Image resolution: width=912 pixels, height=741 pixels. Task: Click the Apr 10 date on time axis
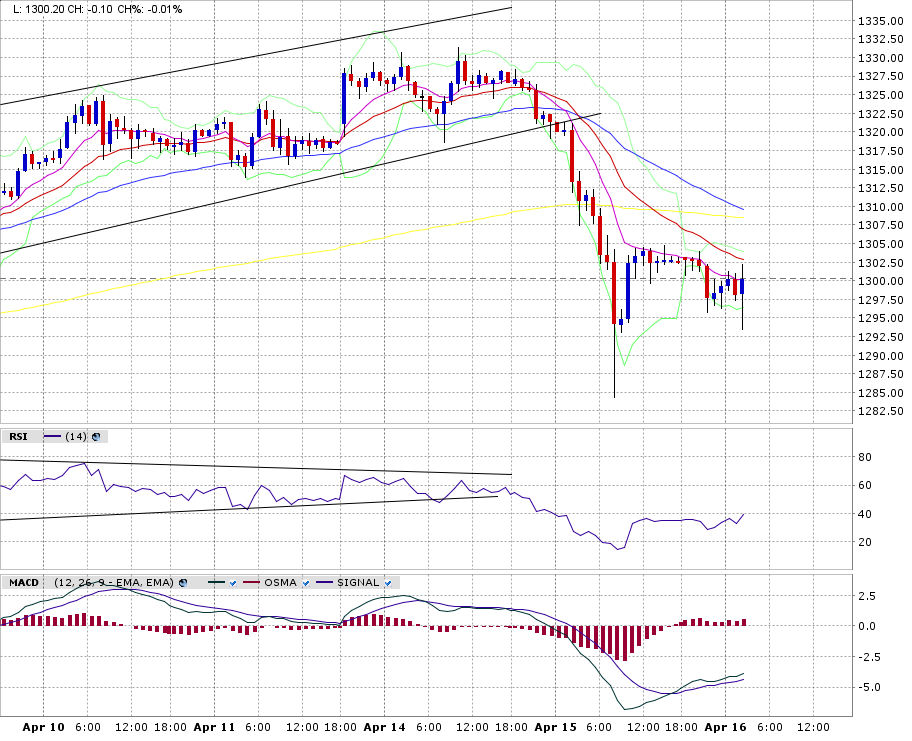(x=44, y=727)
